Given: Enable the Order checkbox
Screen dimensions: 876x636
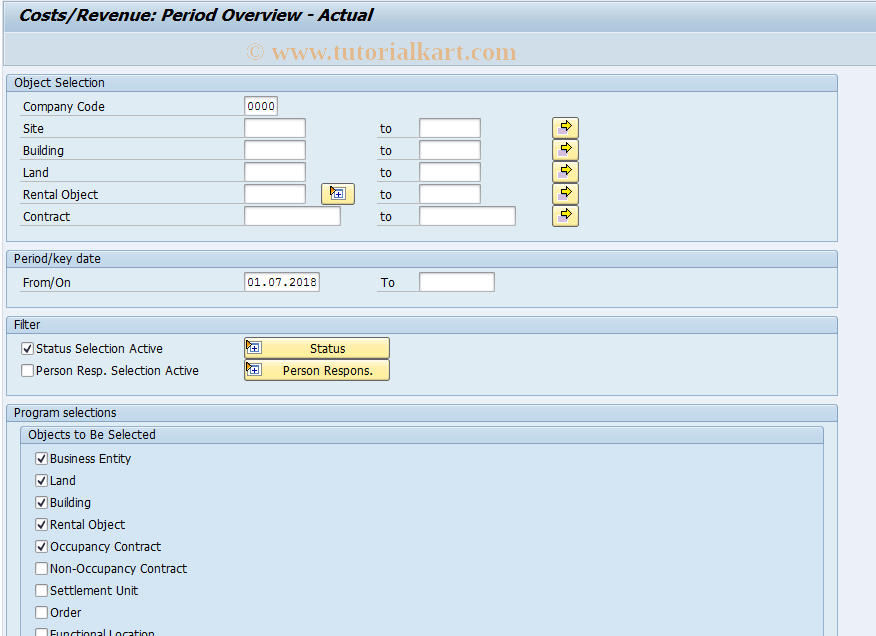Looking at the screenshot, I should click(41, 612).
